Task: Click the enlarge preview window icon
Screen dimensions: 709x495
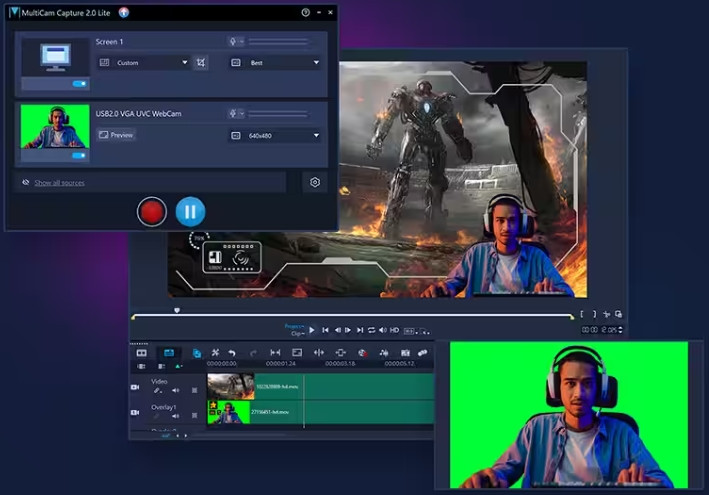Action: 618,314
